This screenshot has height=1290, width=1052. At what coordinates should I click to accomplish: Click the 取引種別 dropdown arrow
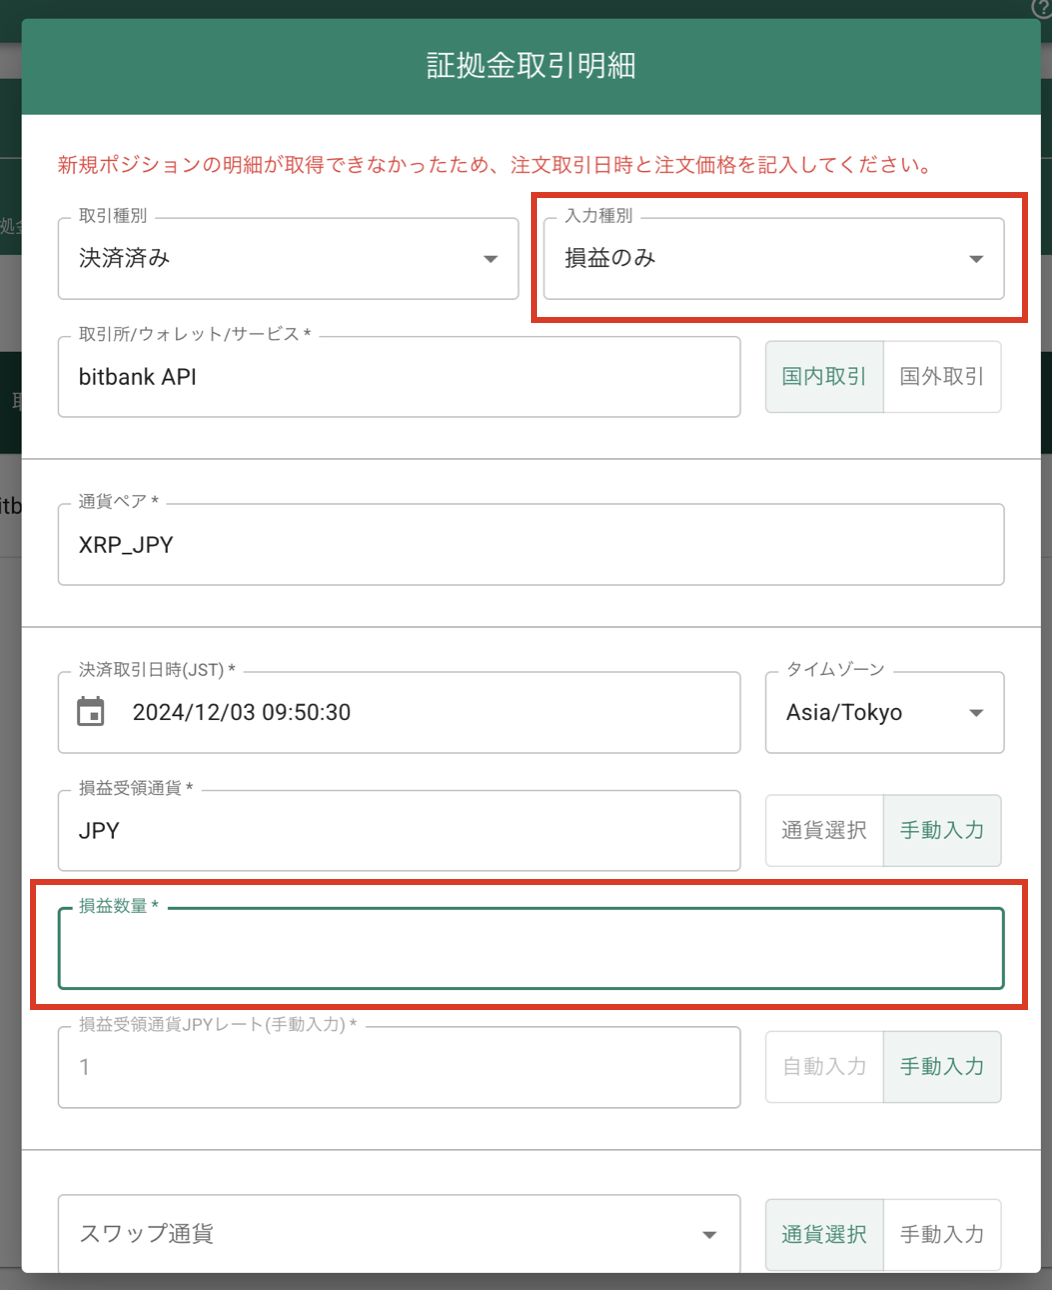click(490, 259)
